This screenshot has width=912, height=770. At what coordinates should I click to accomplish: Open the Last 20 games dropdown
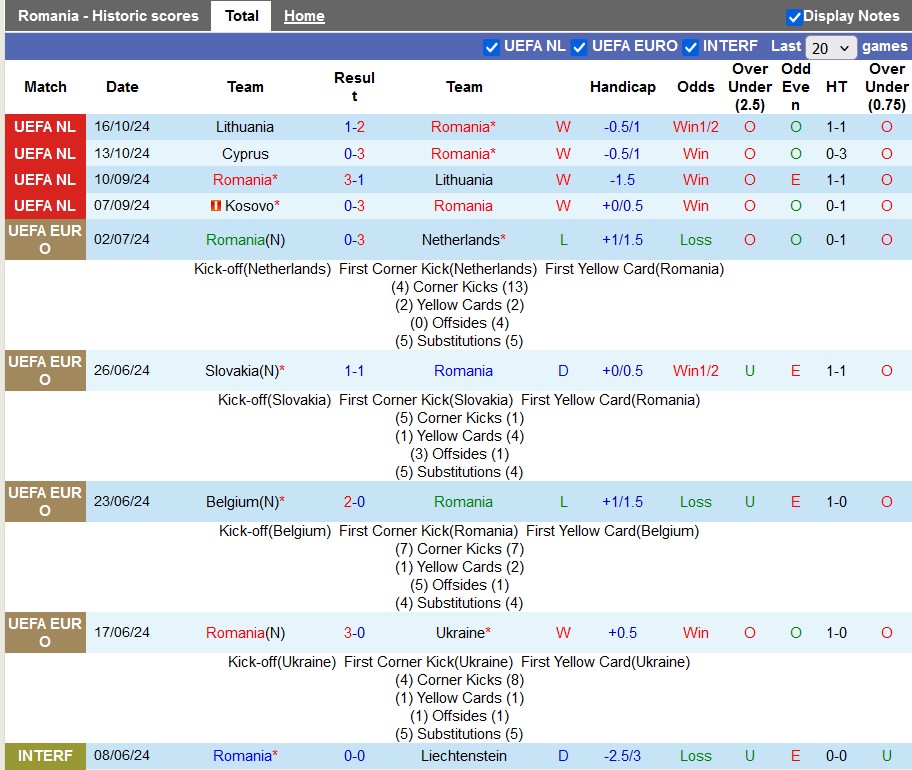click(x=831, y=48)
